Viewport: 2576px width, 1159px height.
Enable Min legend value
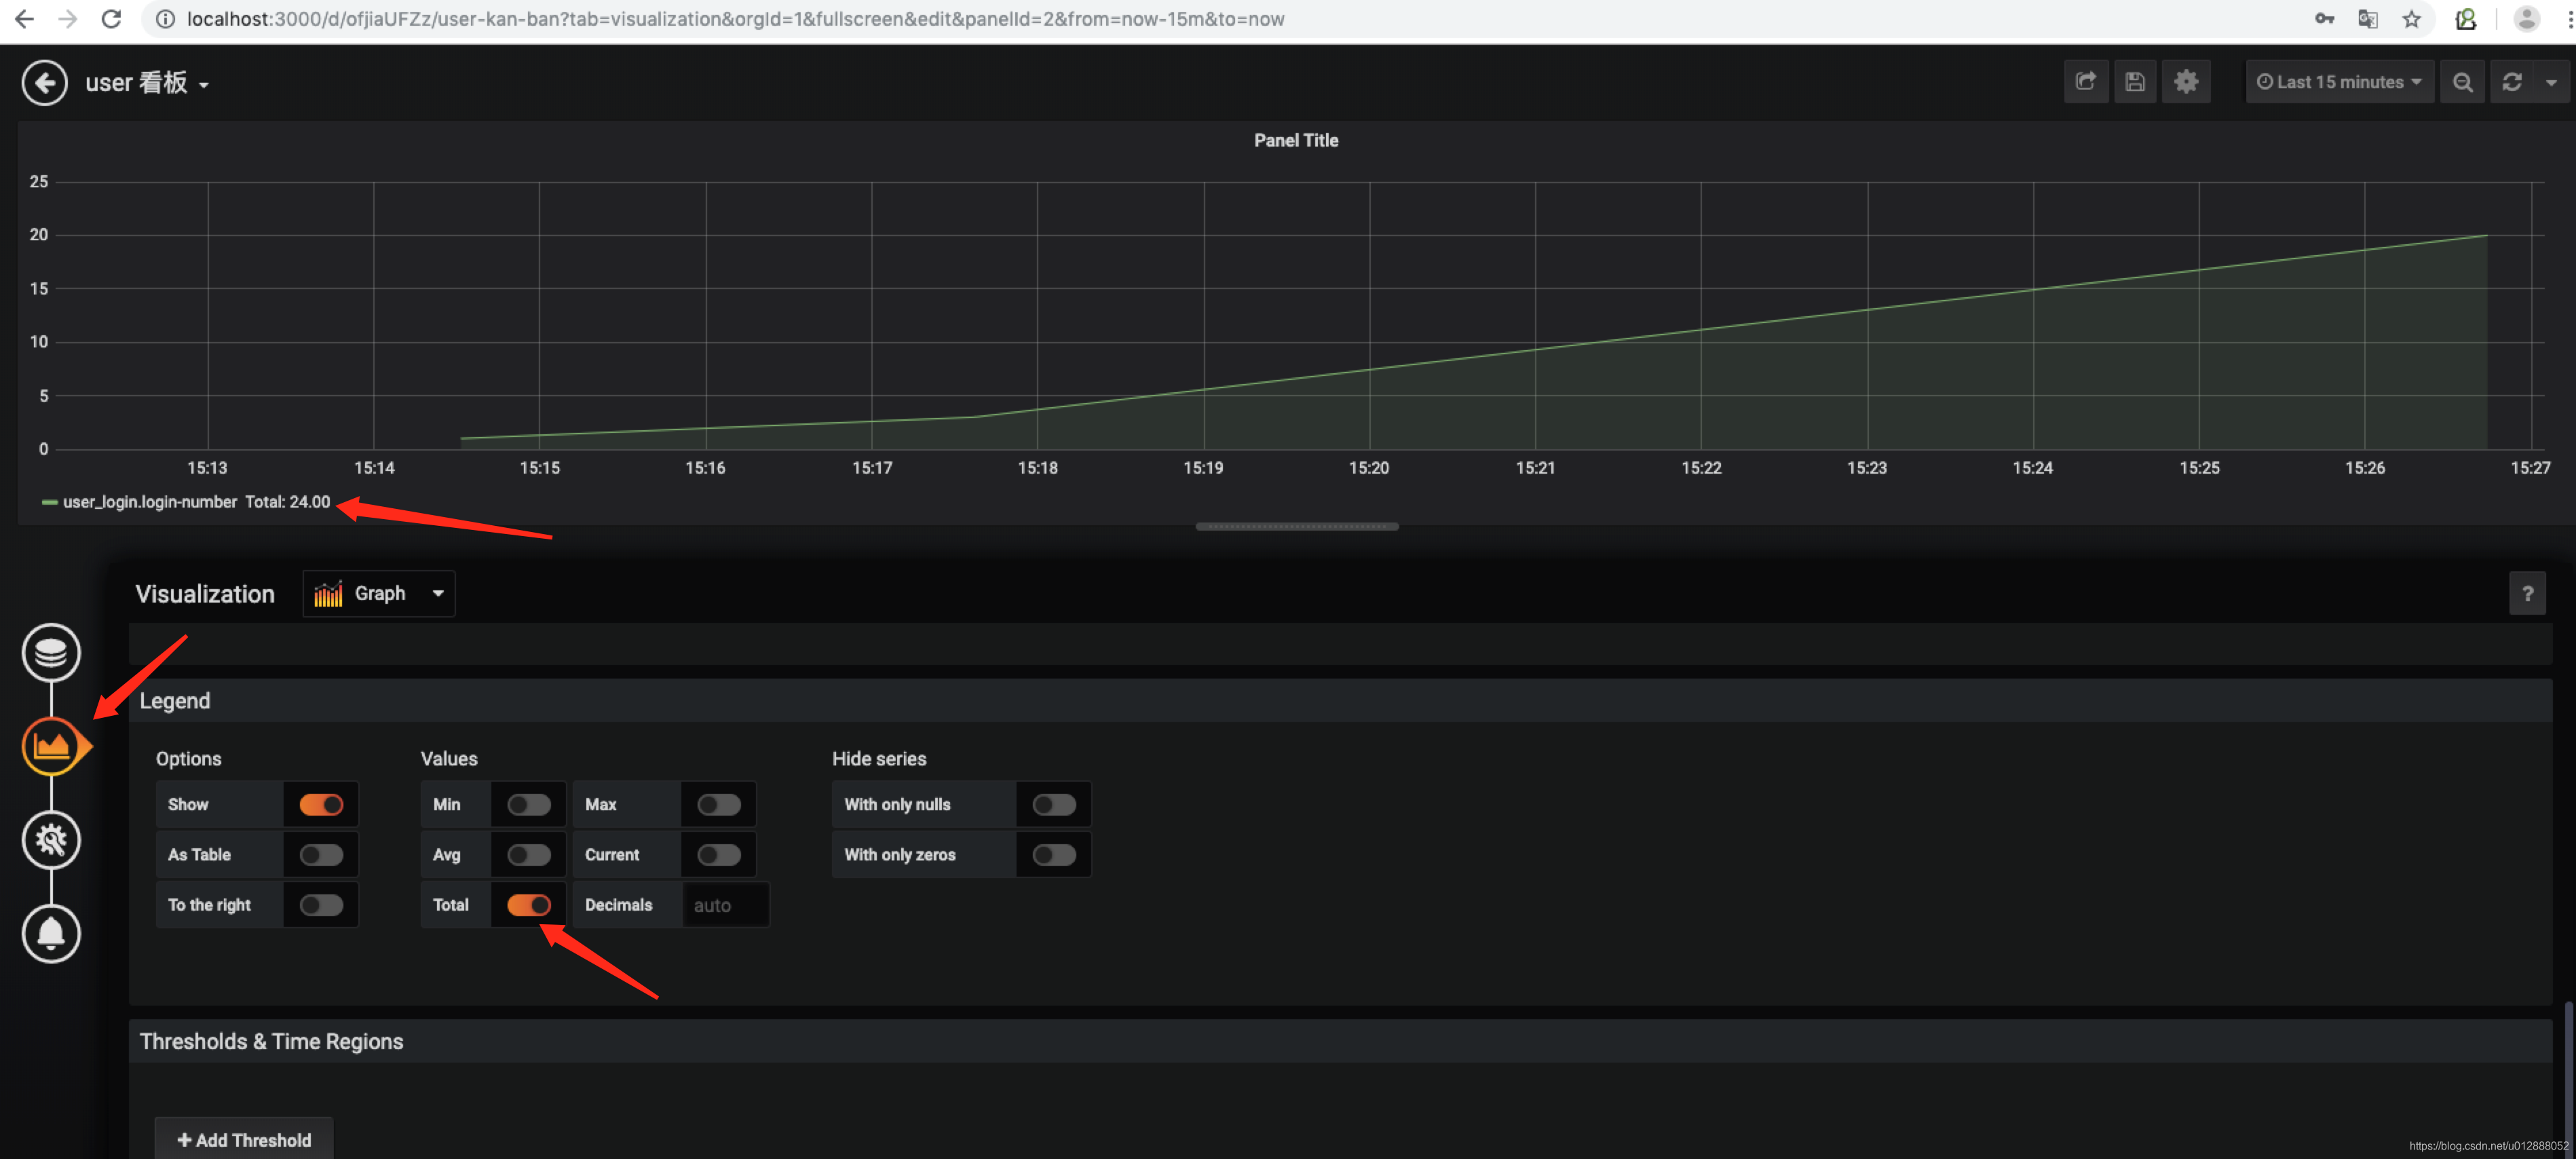[528, 805]
